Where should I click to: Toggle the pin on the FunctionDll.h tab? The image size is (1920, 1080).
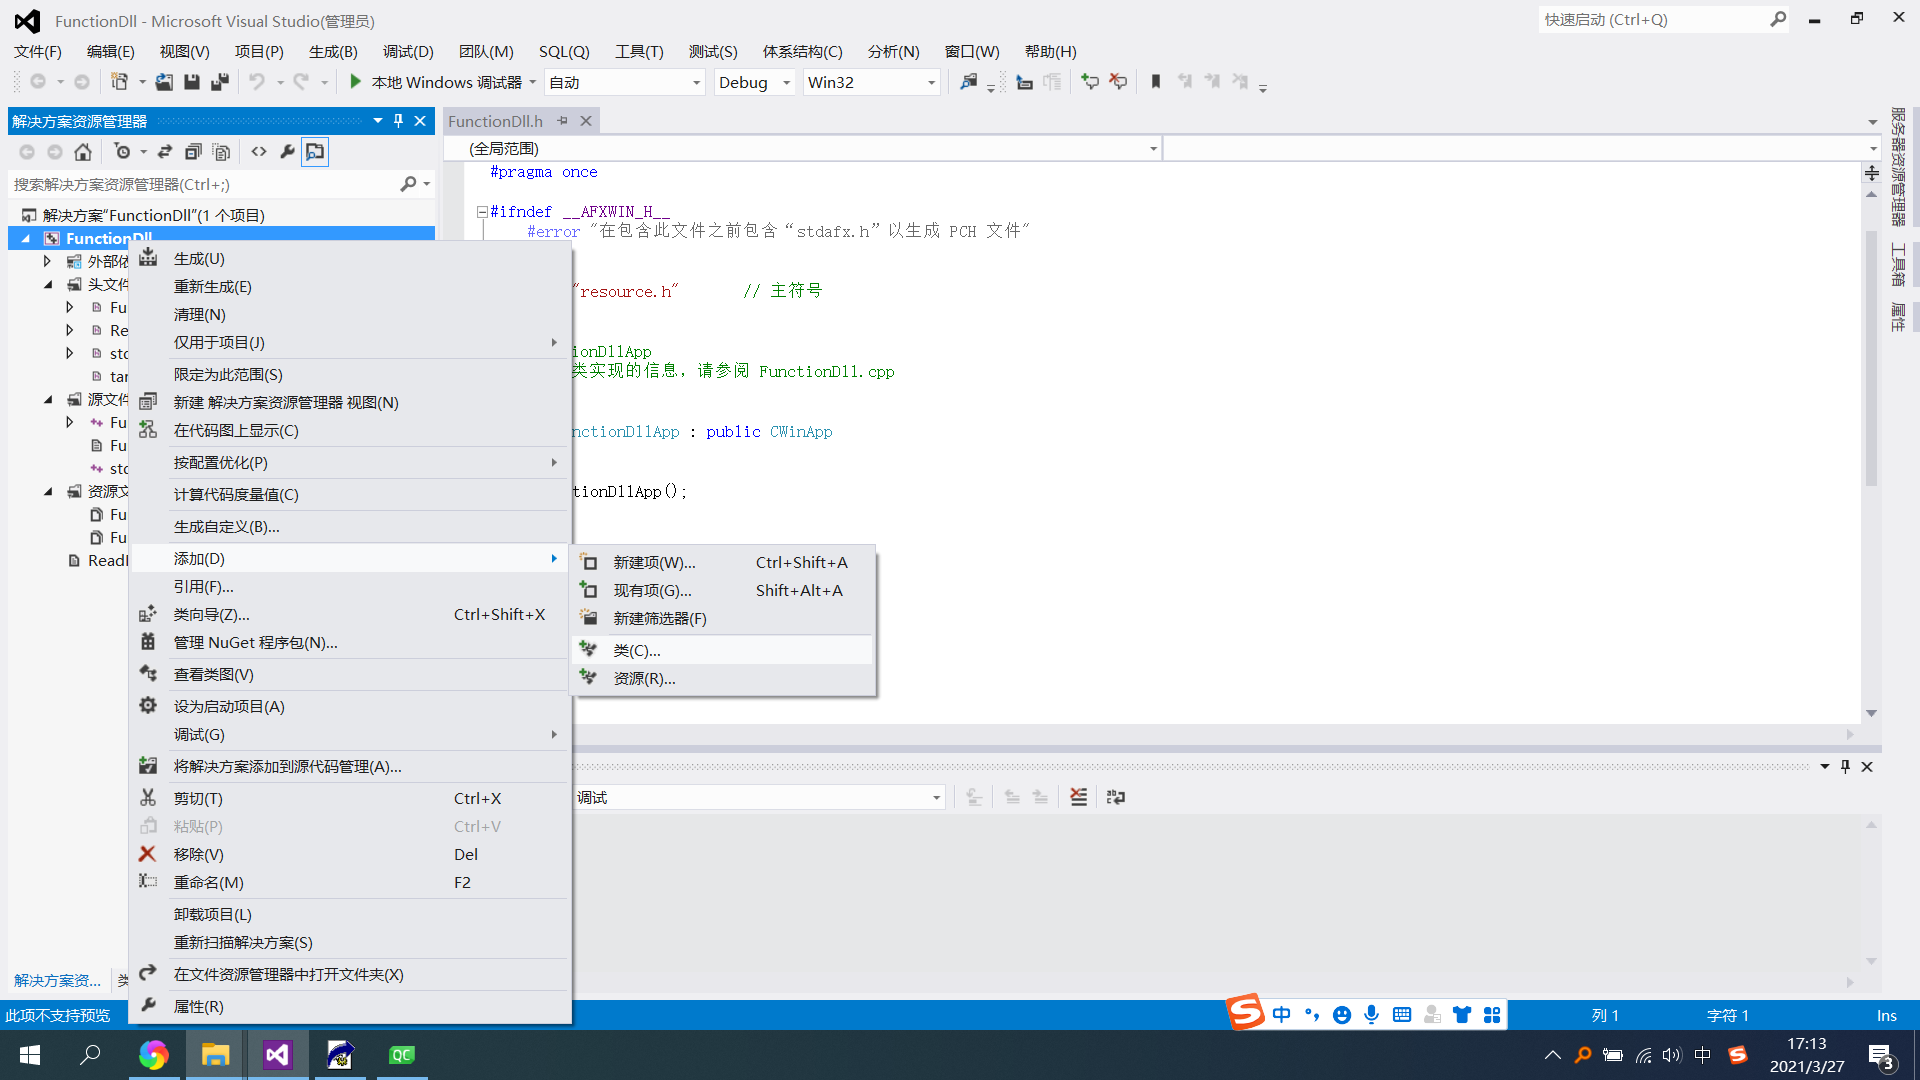pos(563,121)
